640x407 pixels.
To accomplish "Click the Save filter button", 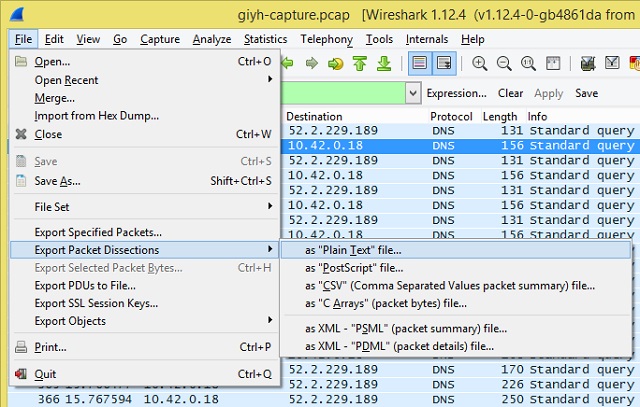I will (x=587, y=93).
